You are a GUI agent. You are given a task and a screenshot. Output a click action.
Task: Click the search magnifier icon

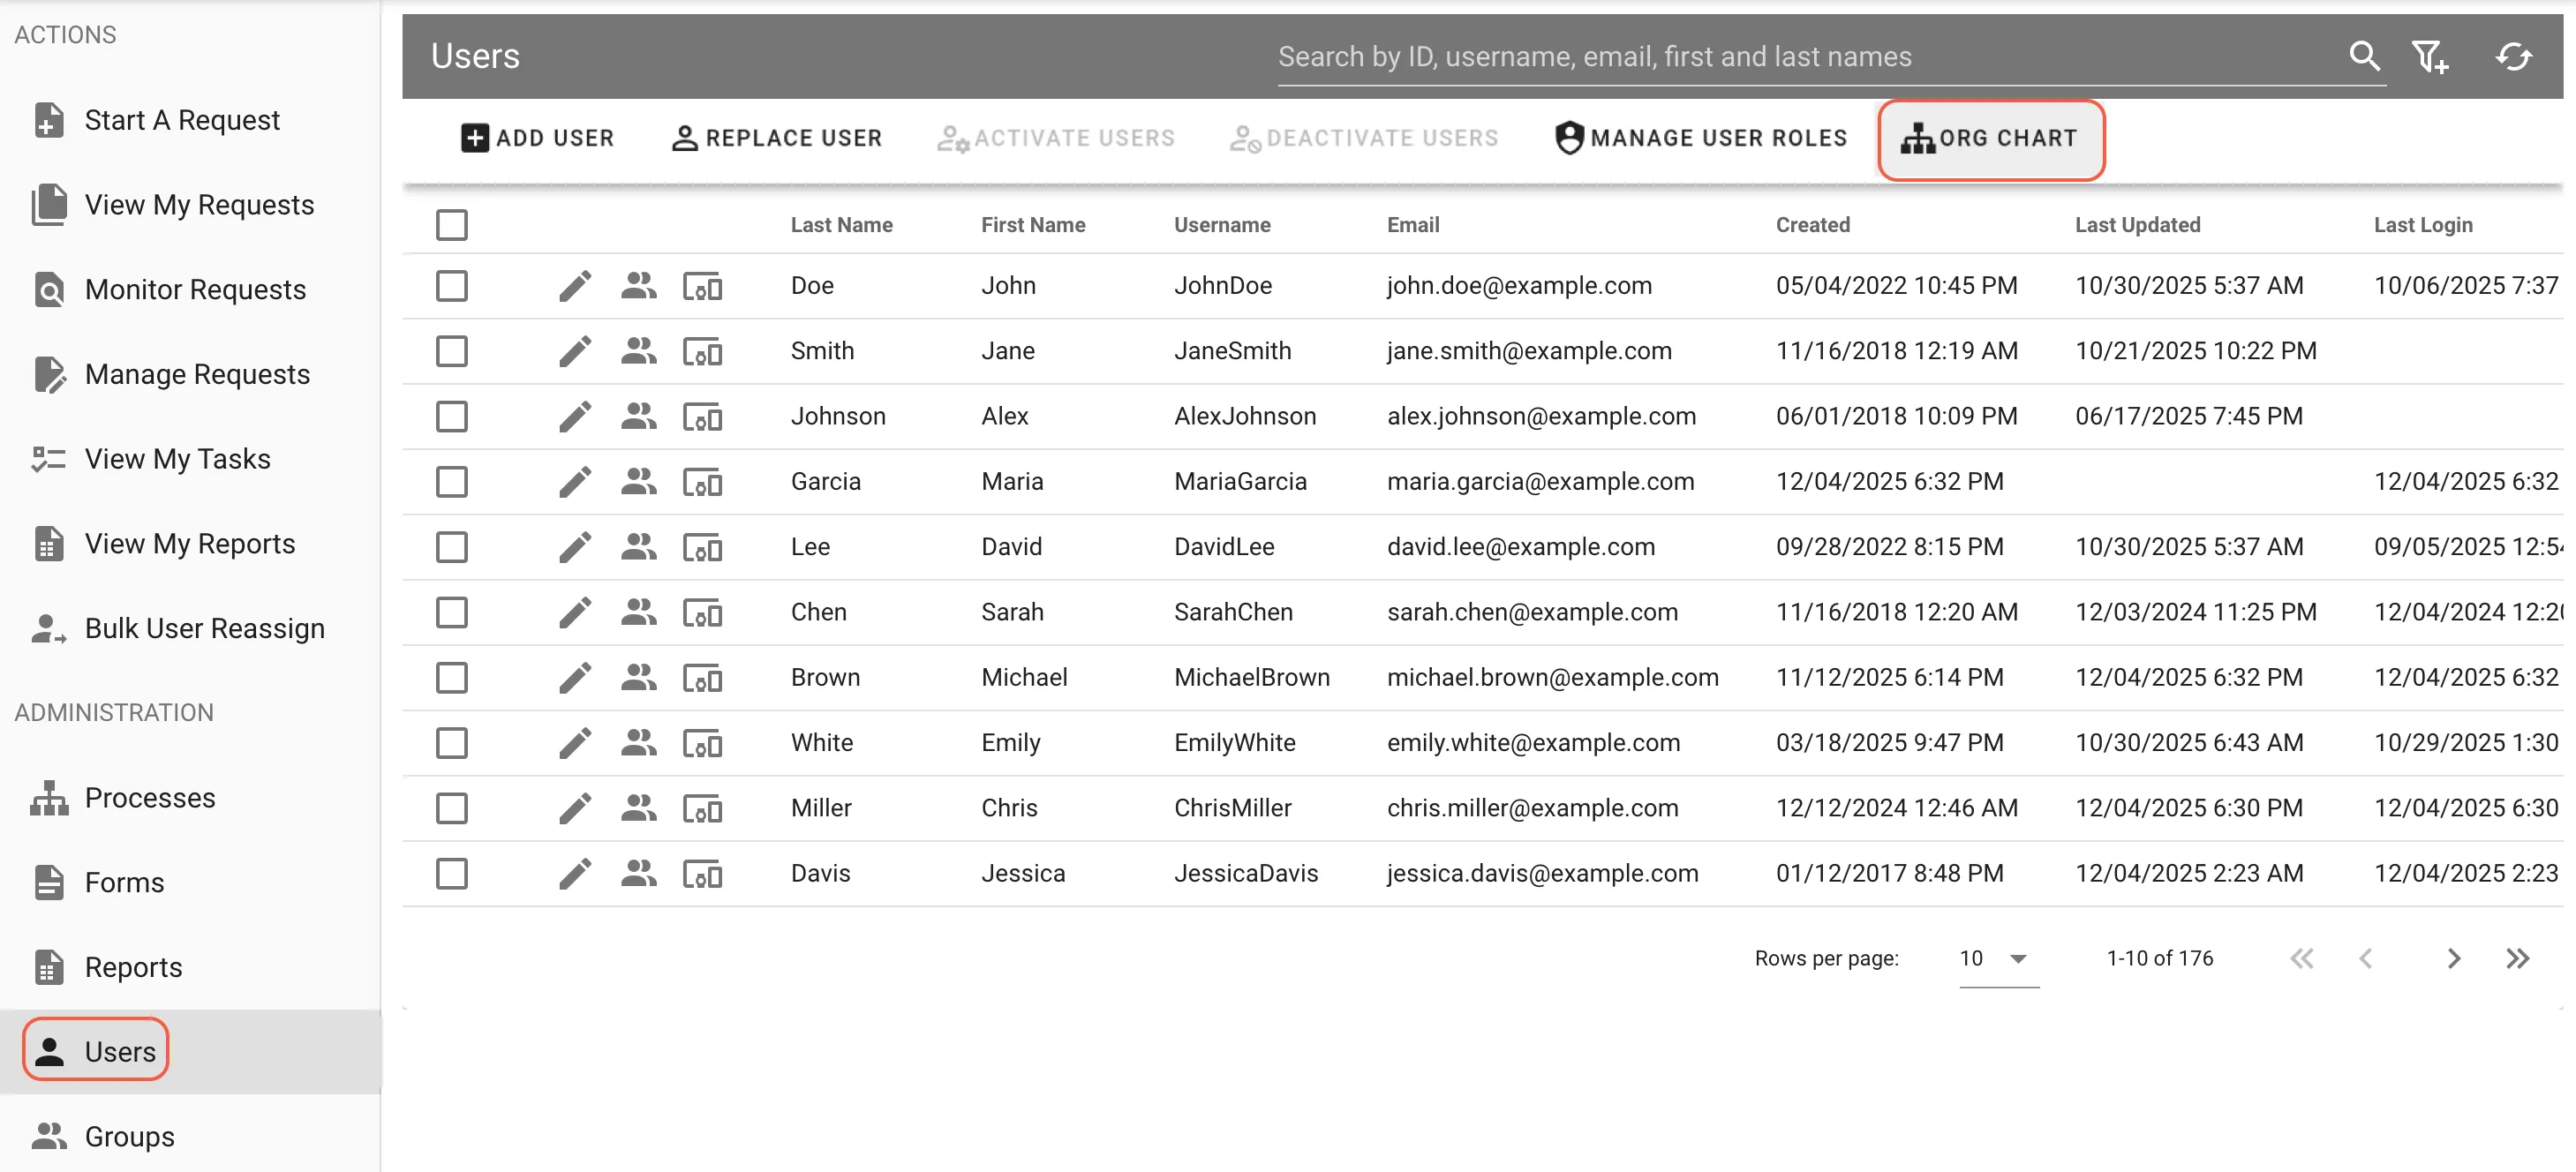click(2364, 57)
